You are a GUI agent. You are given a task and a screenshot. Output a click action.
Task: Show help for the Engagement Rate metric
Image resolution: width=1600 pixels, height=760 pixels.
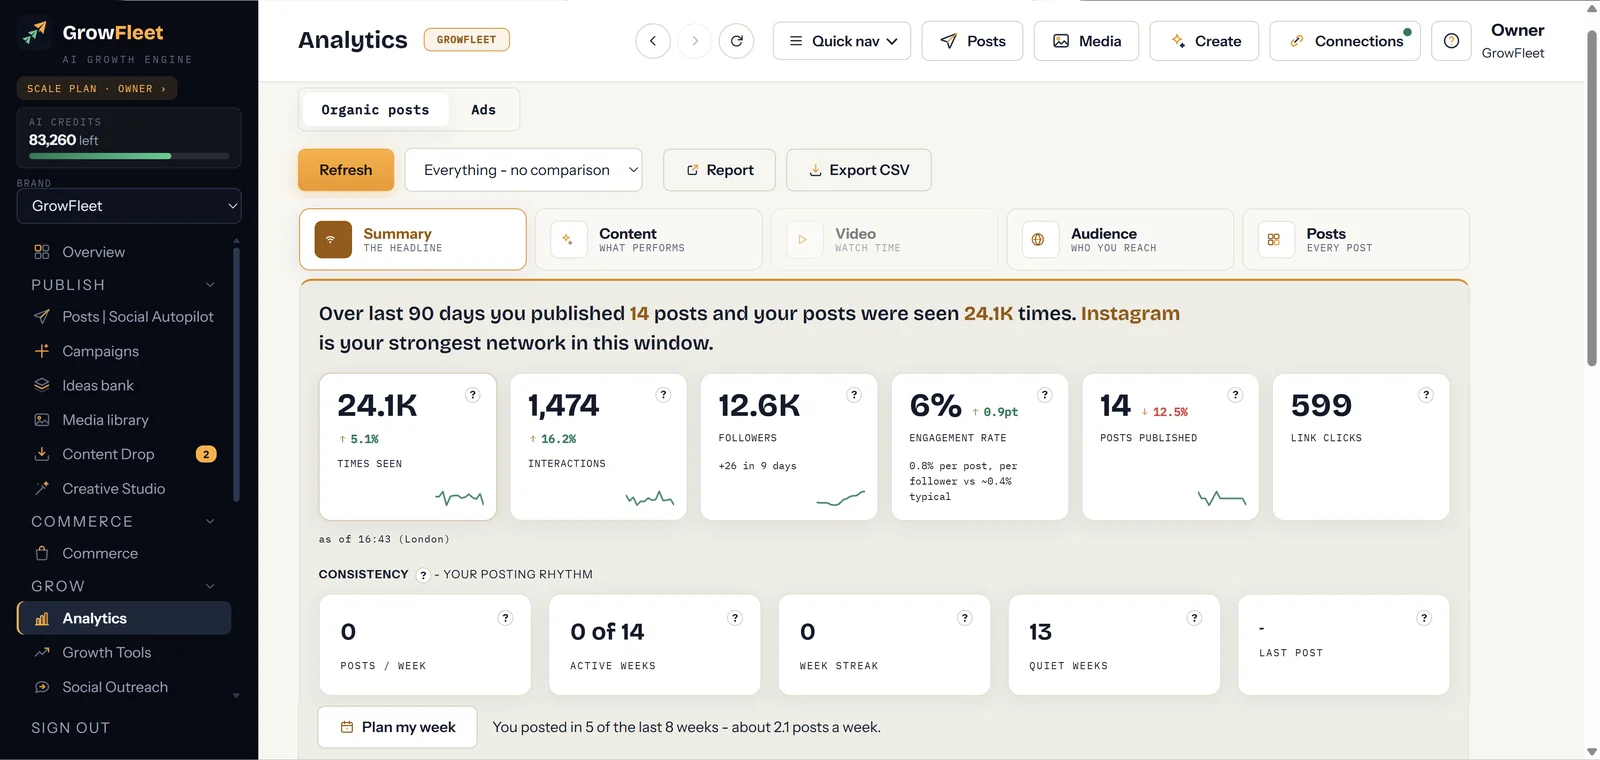coord(1045,395)
